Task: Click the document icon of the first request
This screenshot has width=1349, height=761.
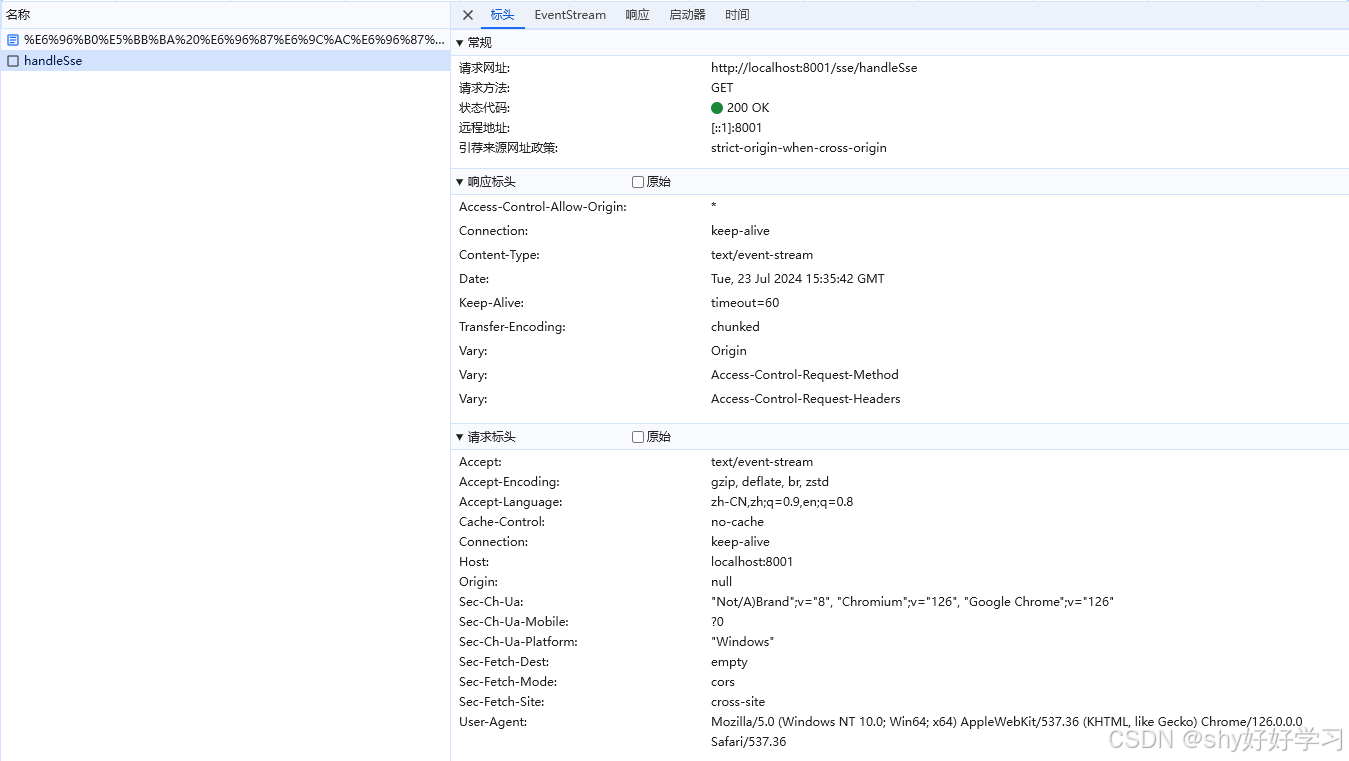Action: click(13, 40)
